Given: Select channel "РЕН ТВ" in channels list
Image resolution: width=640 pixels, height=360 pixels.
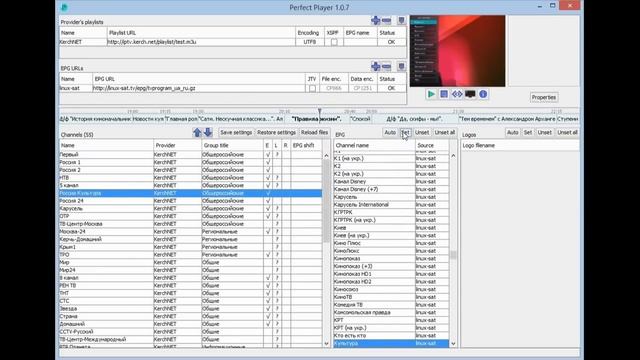Looking at the screenshot, I should 190,285.
